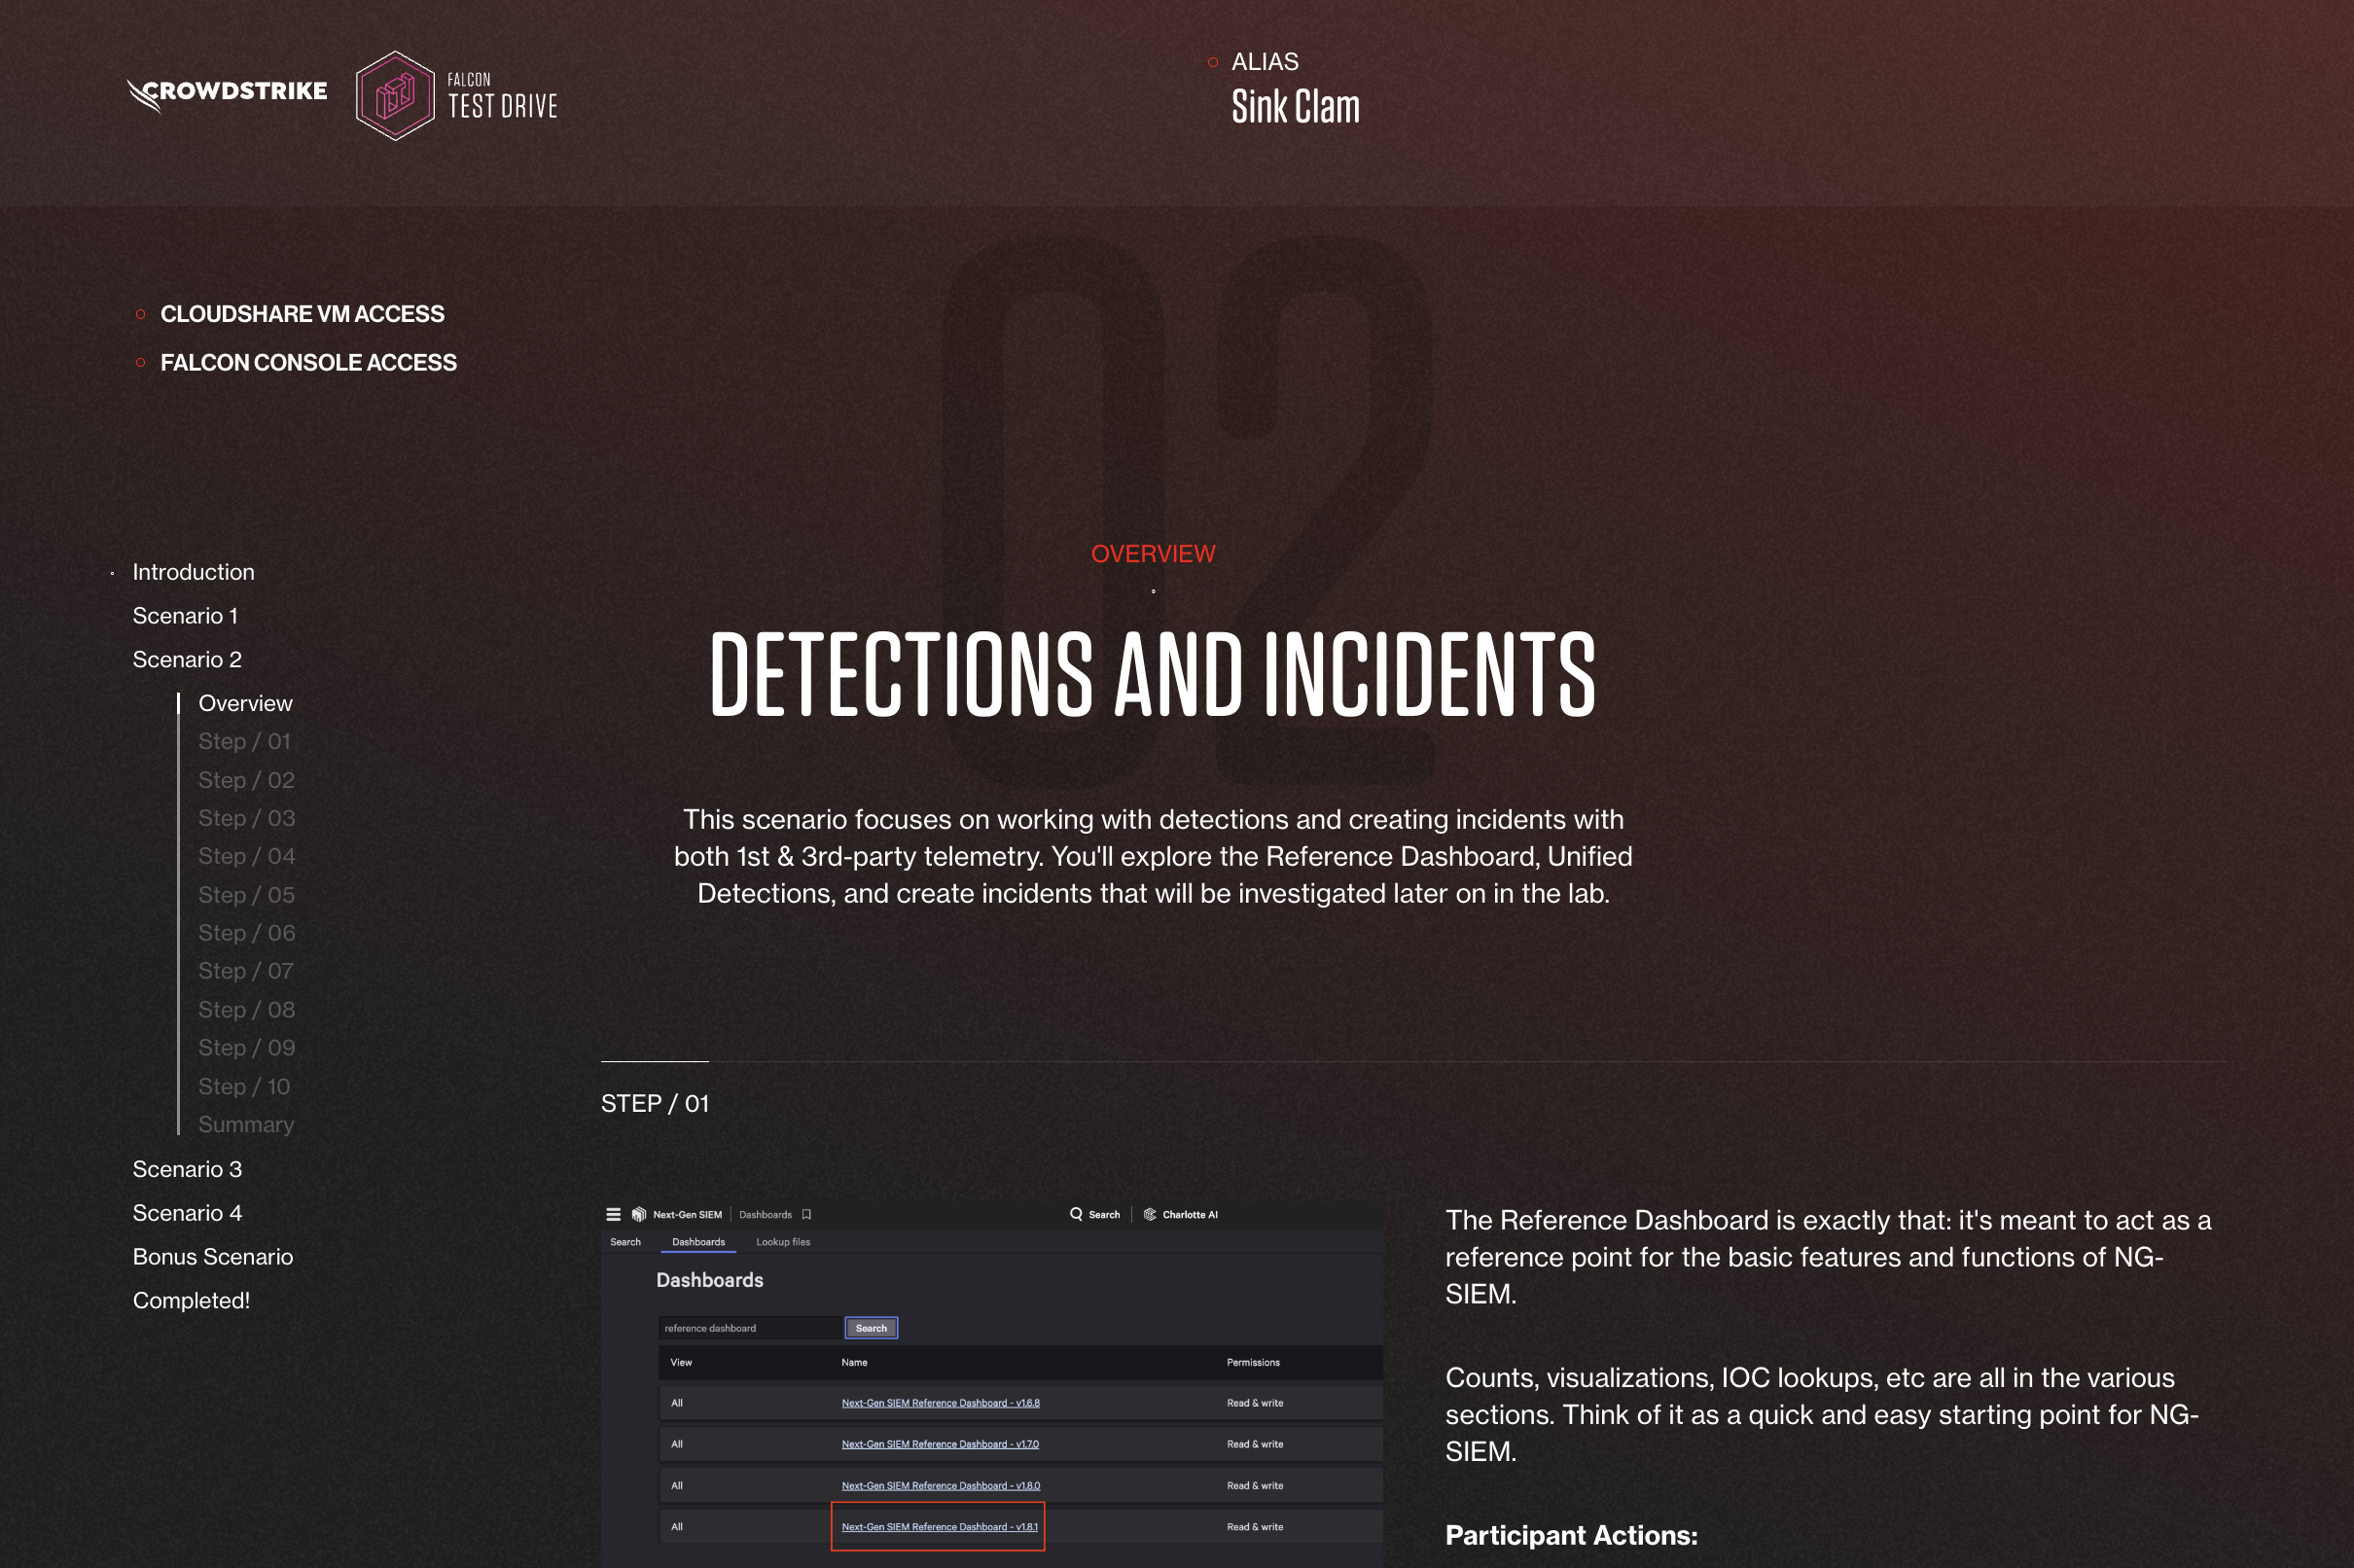Click the bookmark icon beside Dashboards
Image resolution: width=2354 pixels, height=1568 pixels.
[806, 1215]
